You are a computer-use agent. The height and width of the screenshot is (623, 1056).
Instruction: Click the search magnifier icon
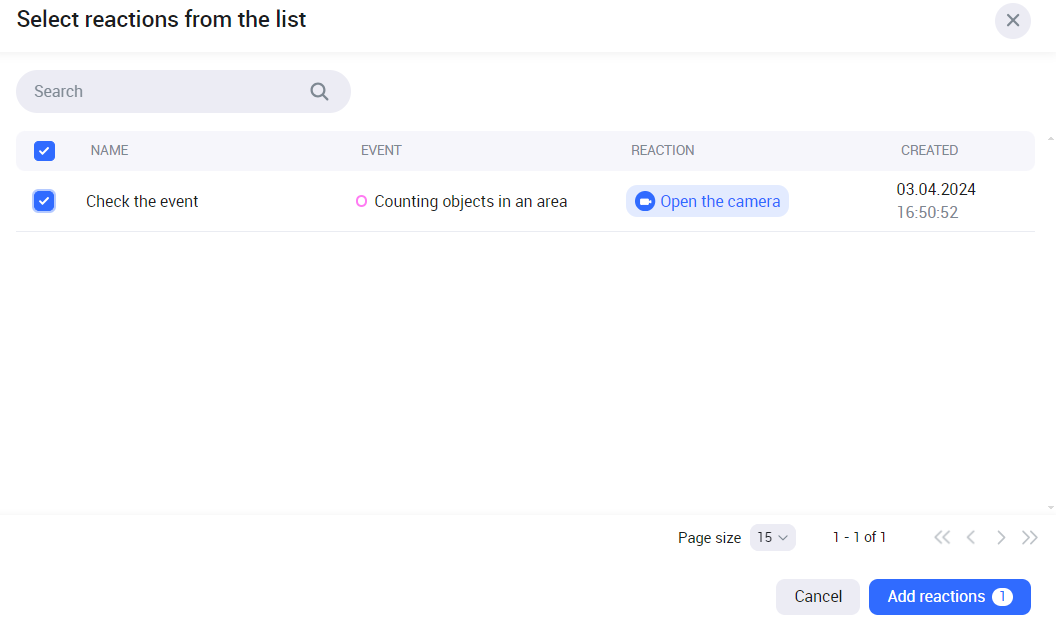pyautogui.click(x=319, y=91)
